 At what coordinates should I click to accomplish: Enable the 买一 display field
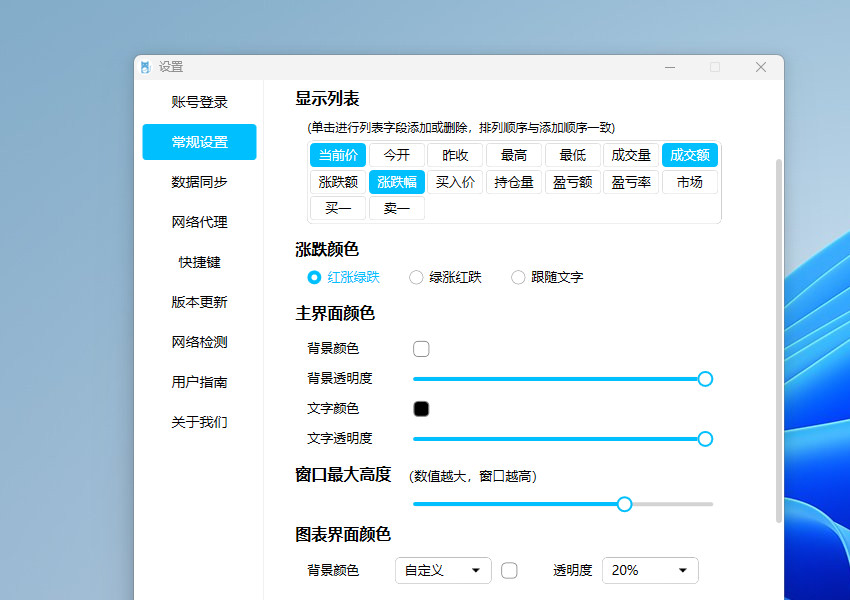[x=337, y=208]
